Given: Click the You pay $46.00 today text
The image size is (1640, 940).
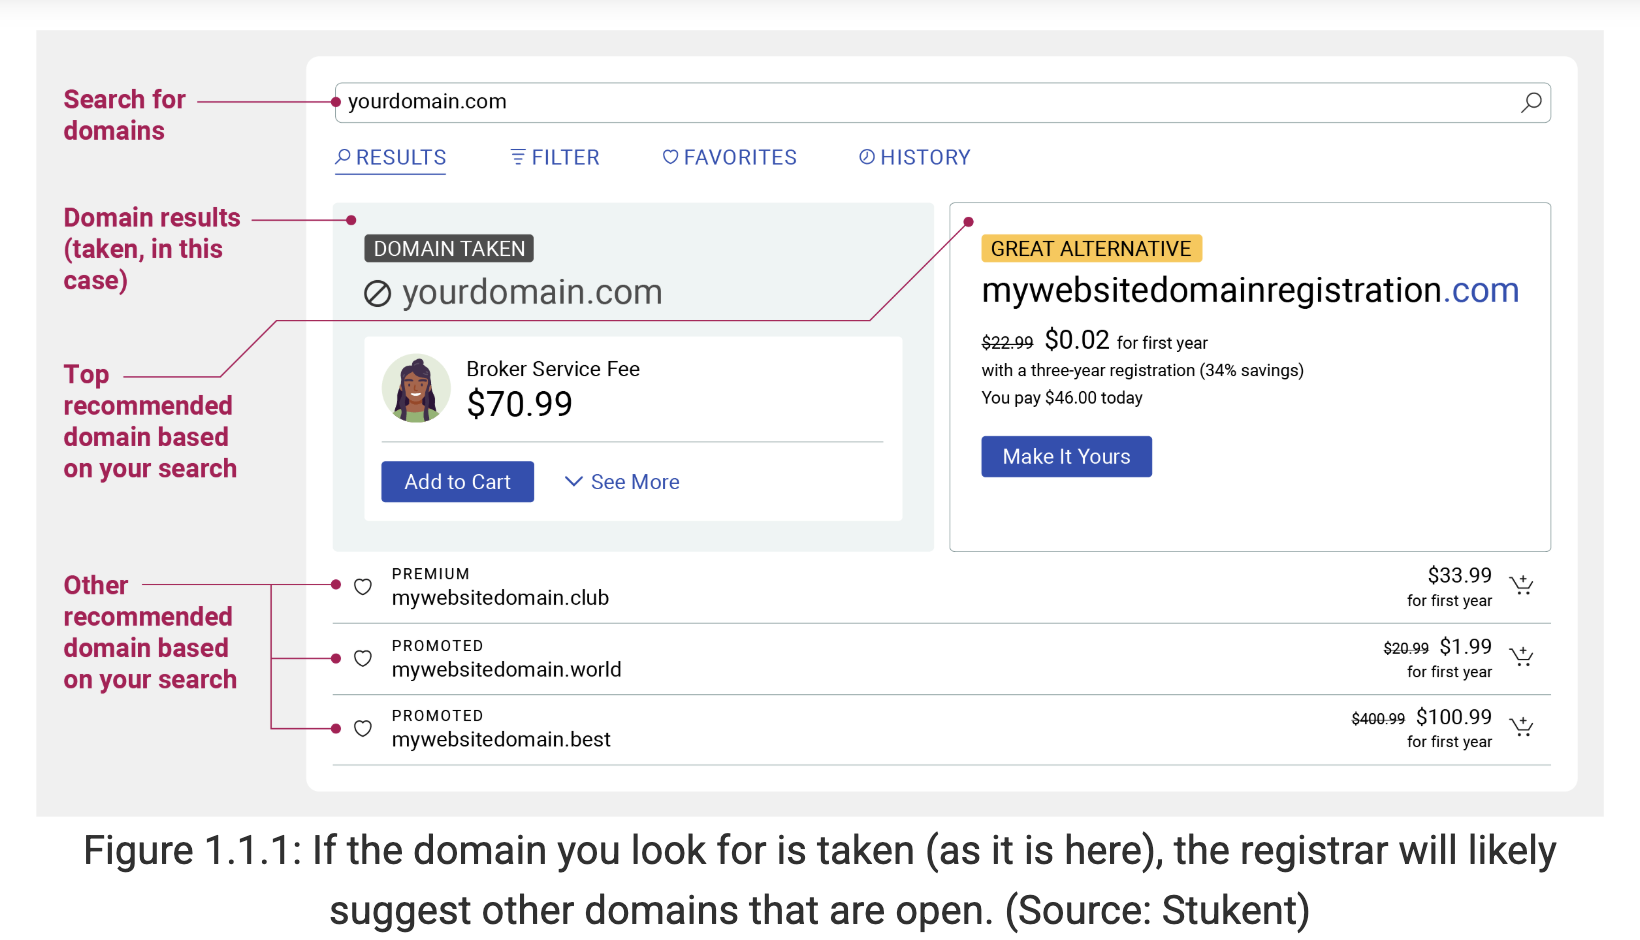Looking at the screenshot, I should pyautogui.click(x=1062, y=398).
